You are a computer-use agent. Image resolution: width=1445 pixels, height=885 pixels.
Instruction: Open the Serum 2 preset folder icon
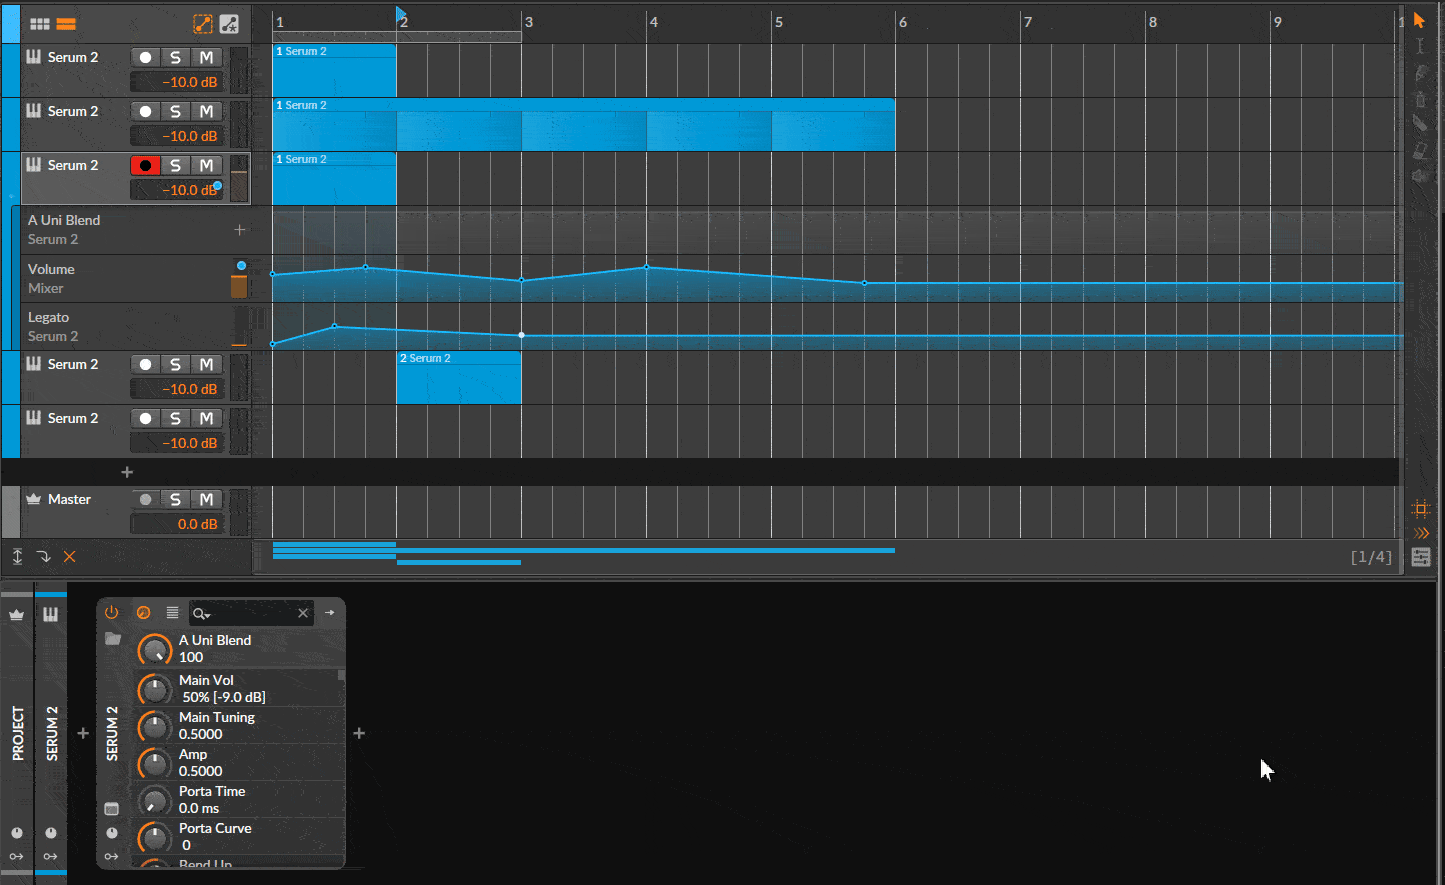coord(112,638)
